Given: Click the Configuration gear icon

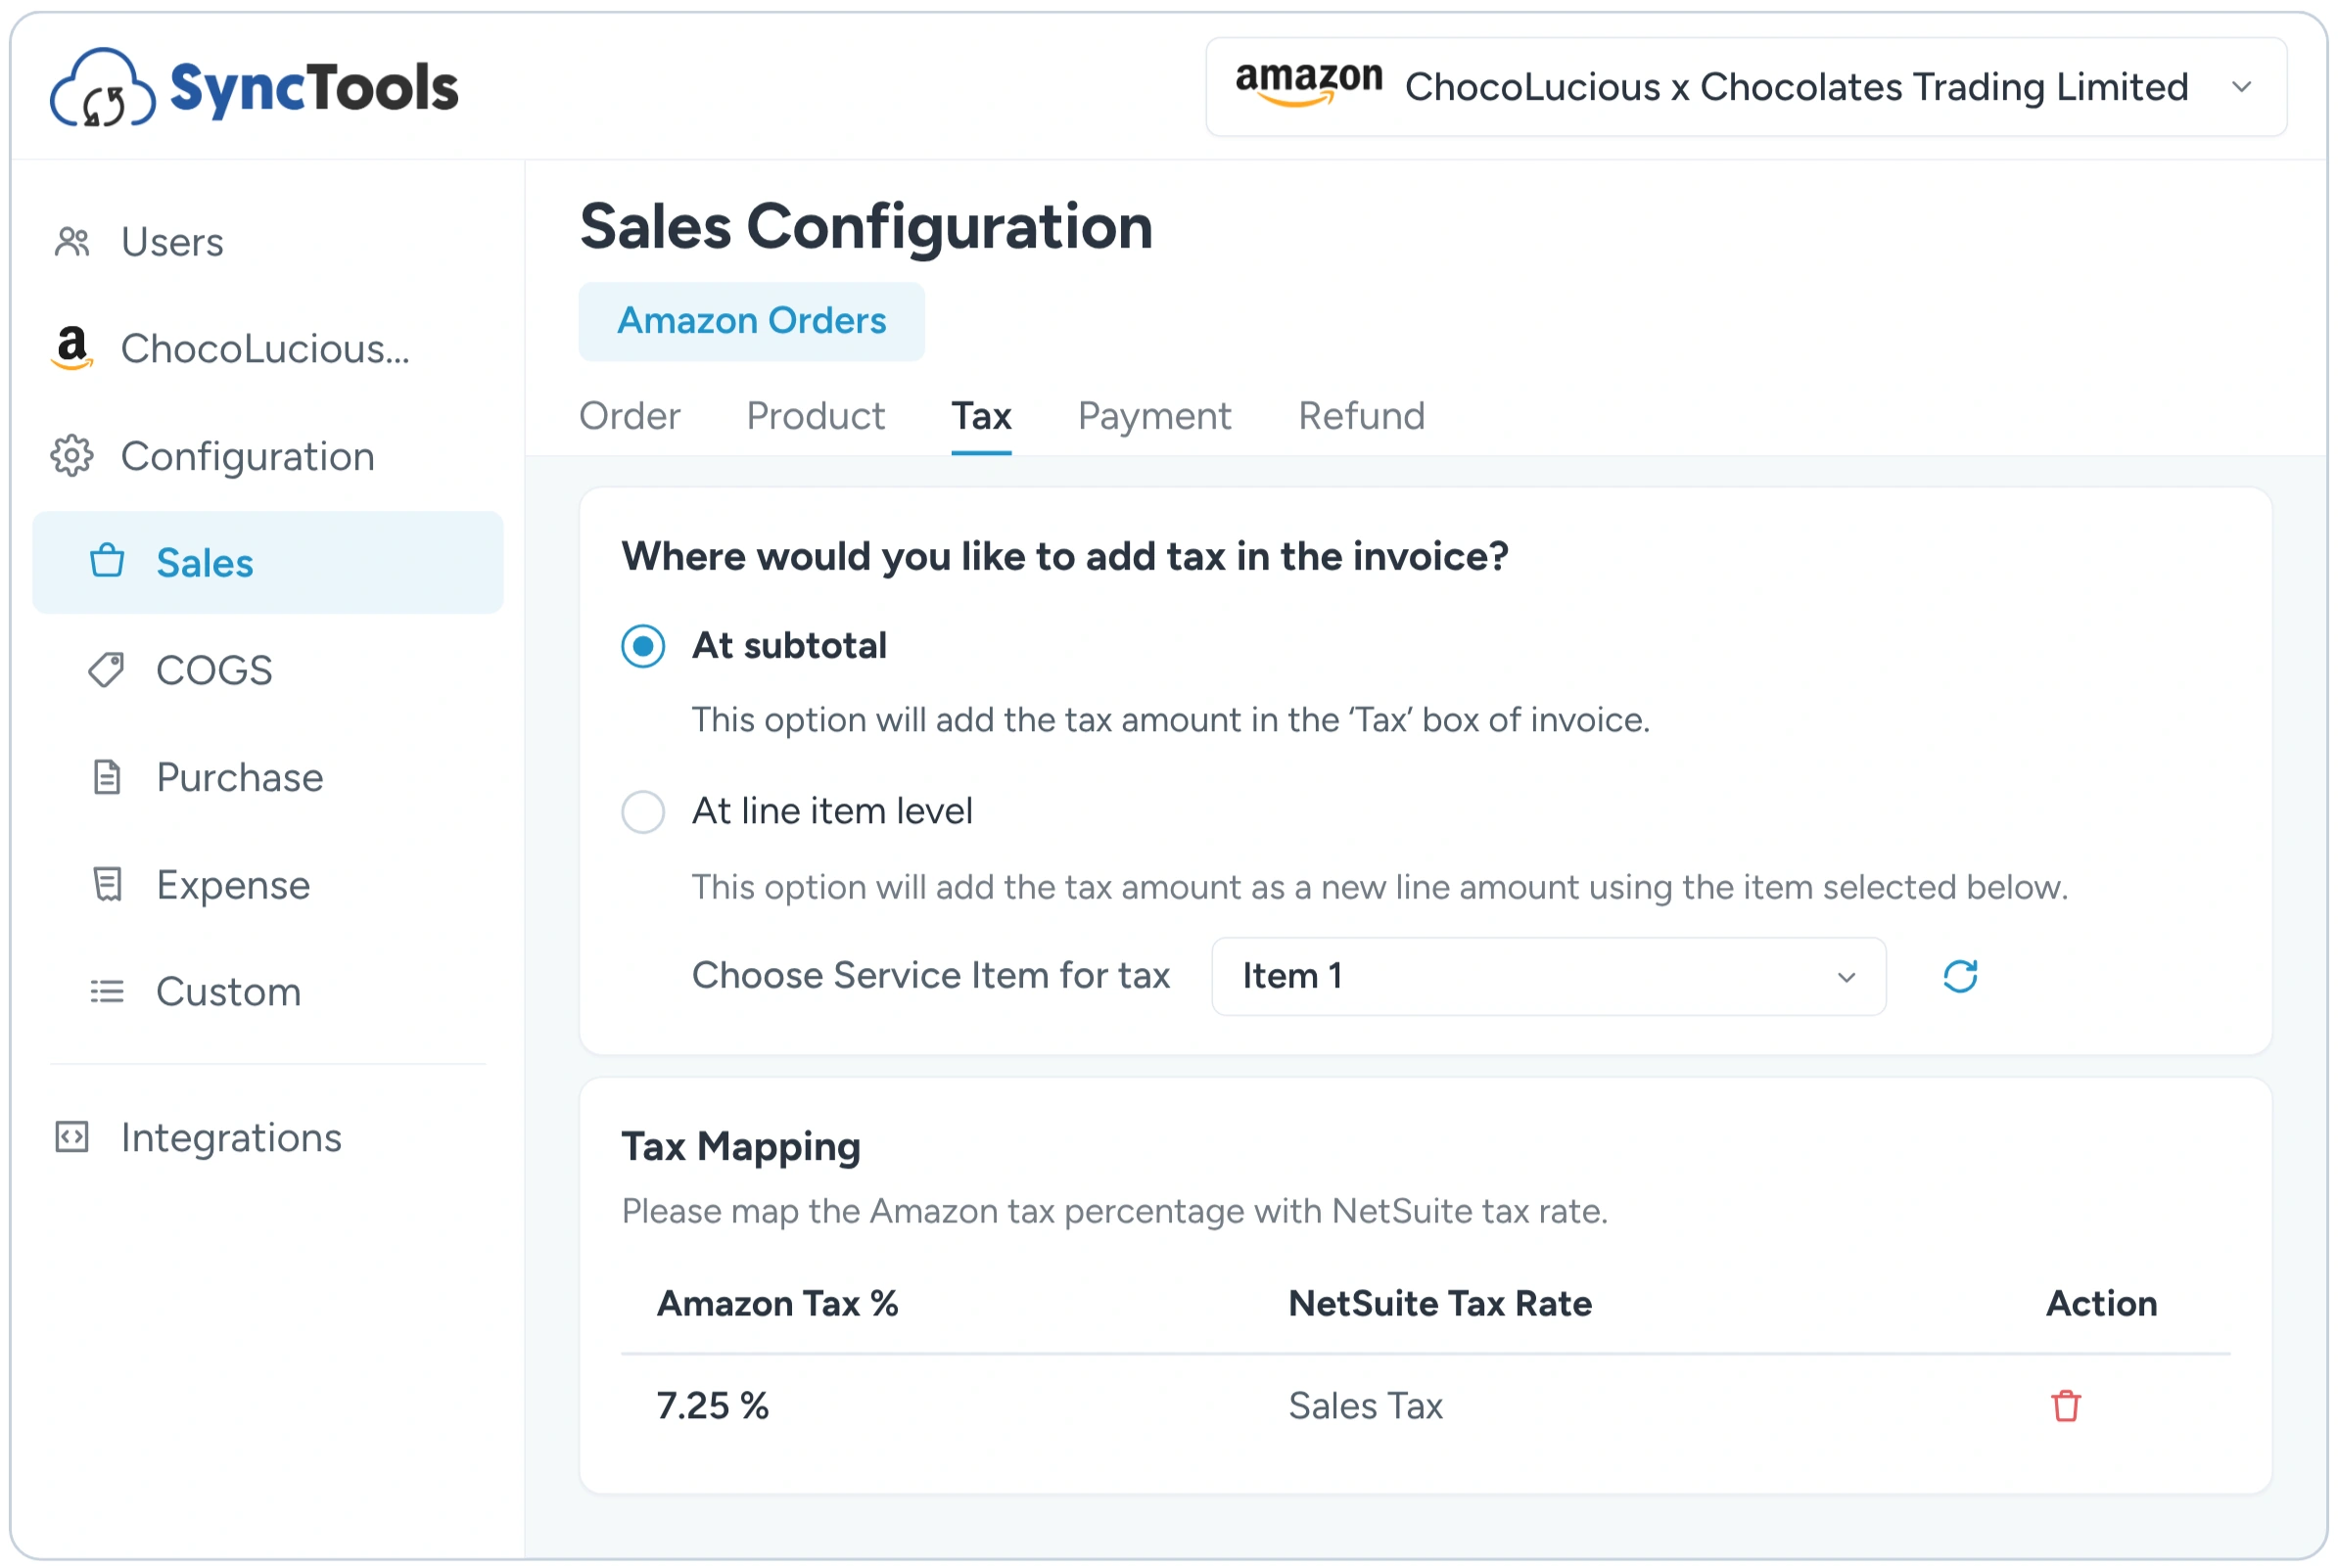Looking at the screenshot, I should [x=72, y=456].
